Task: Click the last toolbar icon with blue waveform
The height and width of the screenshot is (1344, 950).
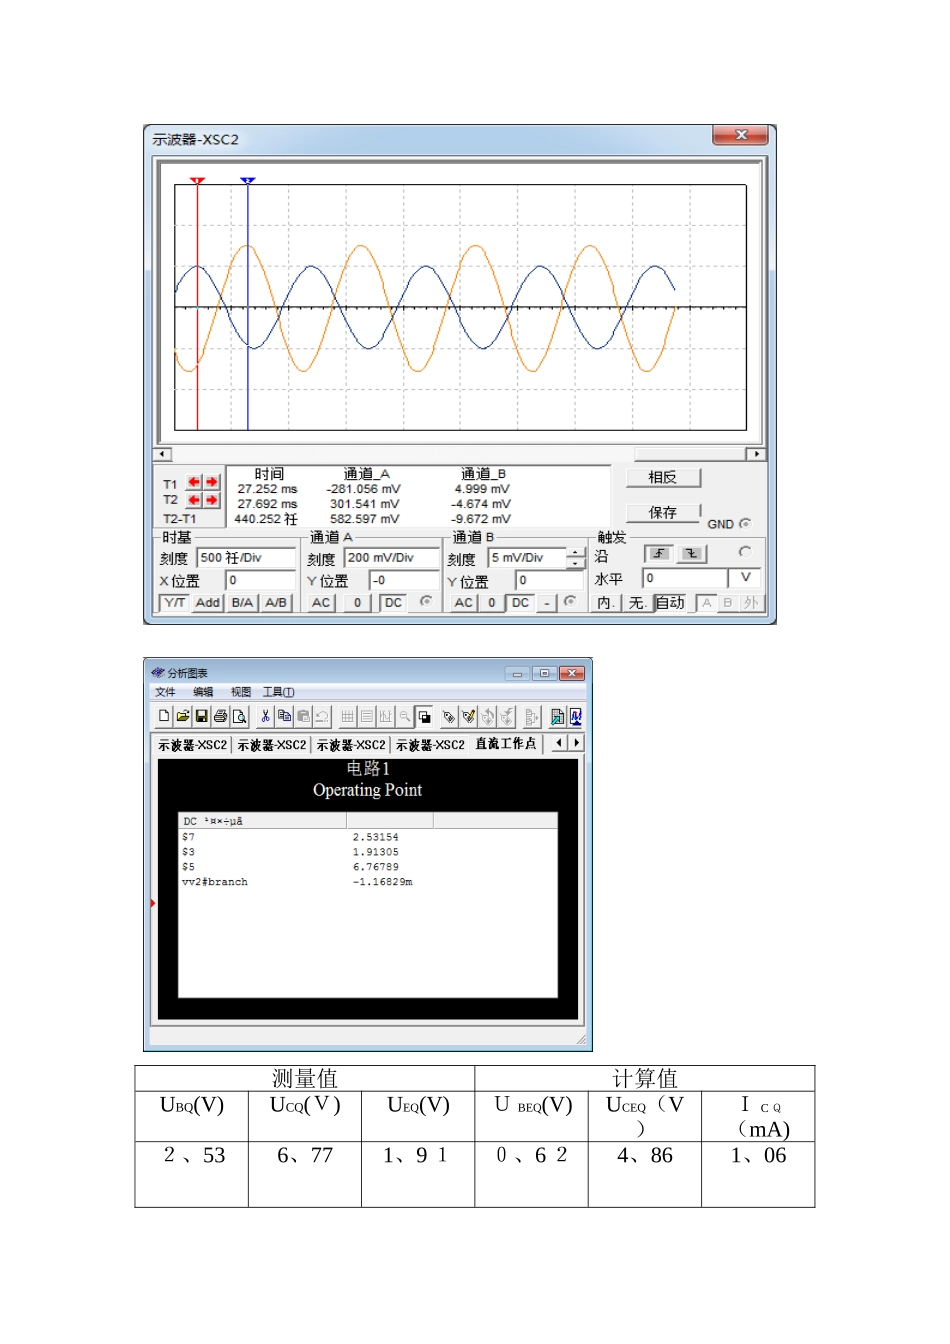Action: point(576,716)
